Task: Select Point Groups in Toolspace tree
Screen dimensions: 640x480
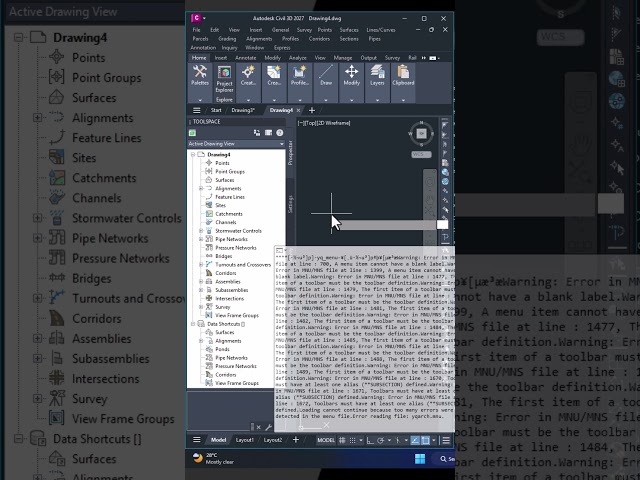Action: (x=230, y=171)
